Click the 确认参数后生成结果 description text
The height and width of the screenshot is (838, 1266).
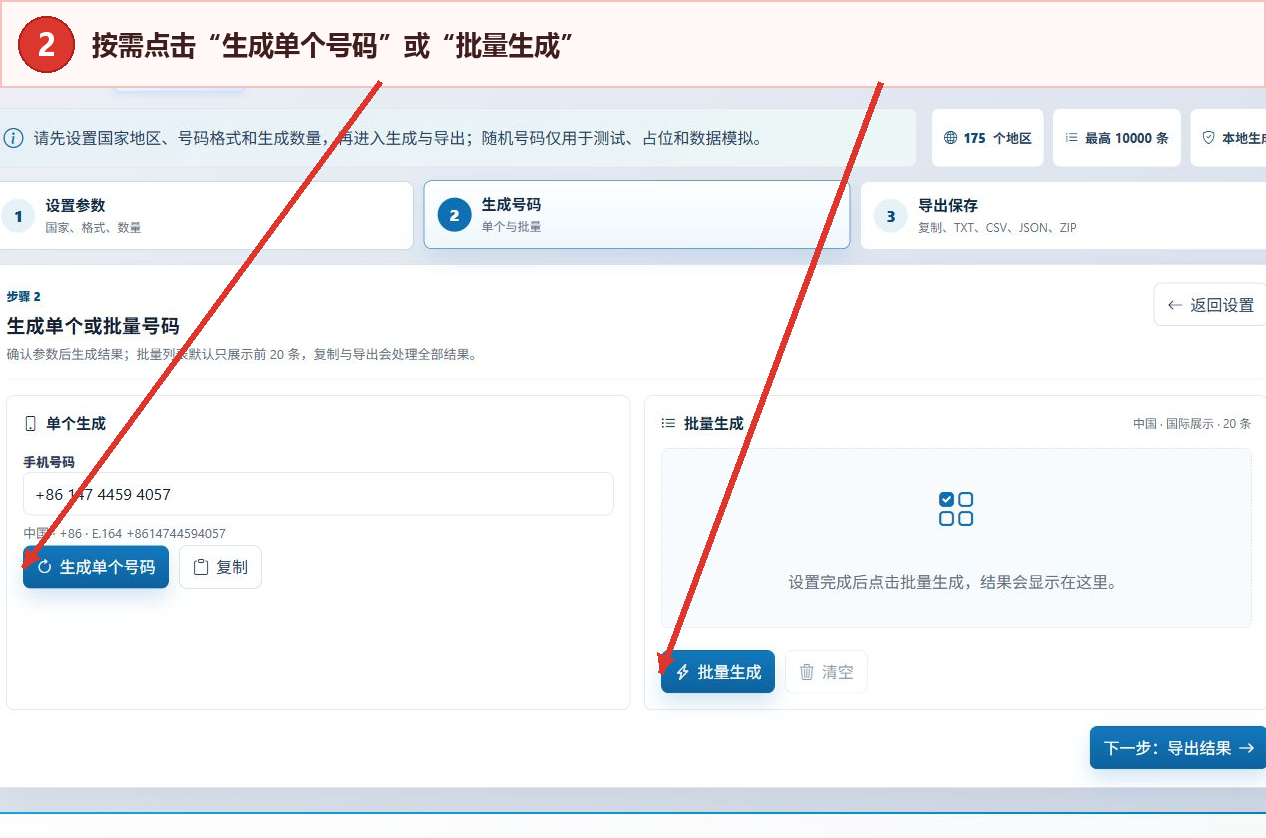242,354
